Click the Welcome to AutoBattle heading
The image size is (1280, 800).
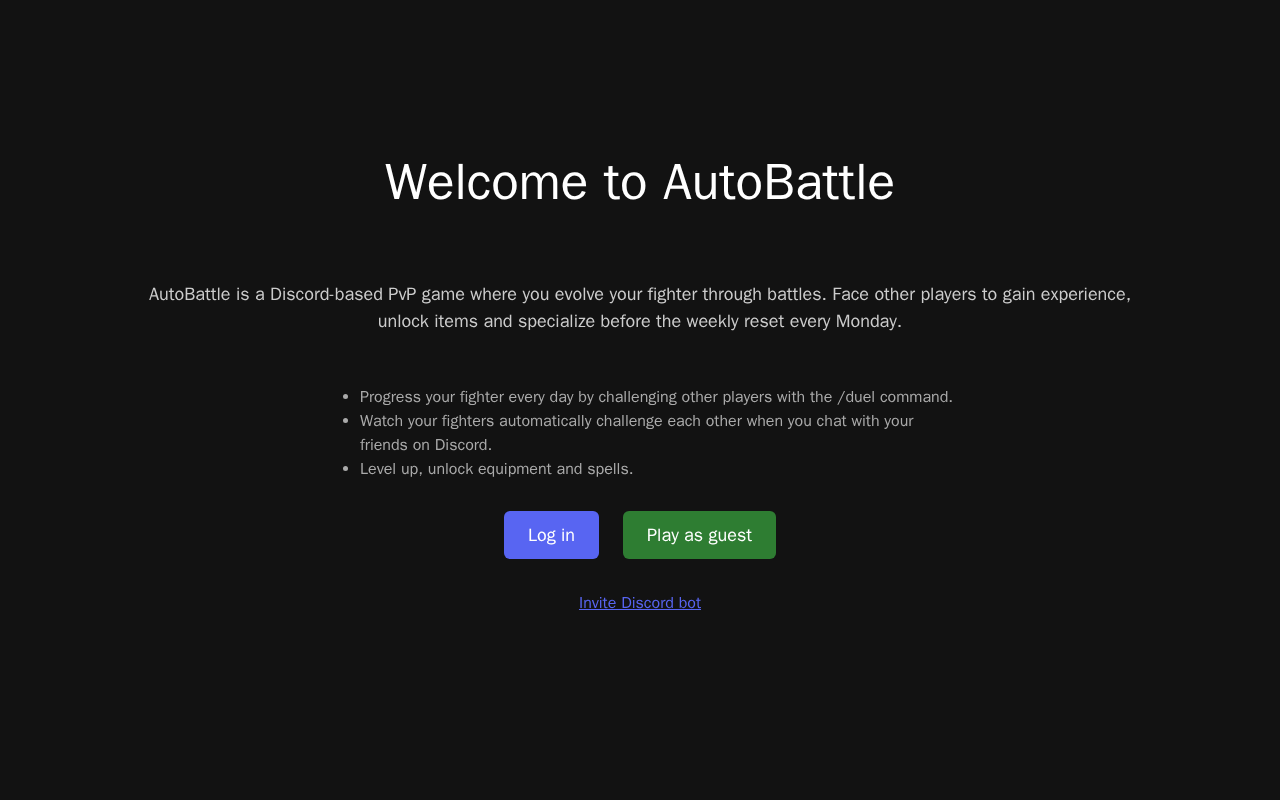click(x=640, y=182)
